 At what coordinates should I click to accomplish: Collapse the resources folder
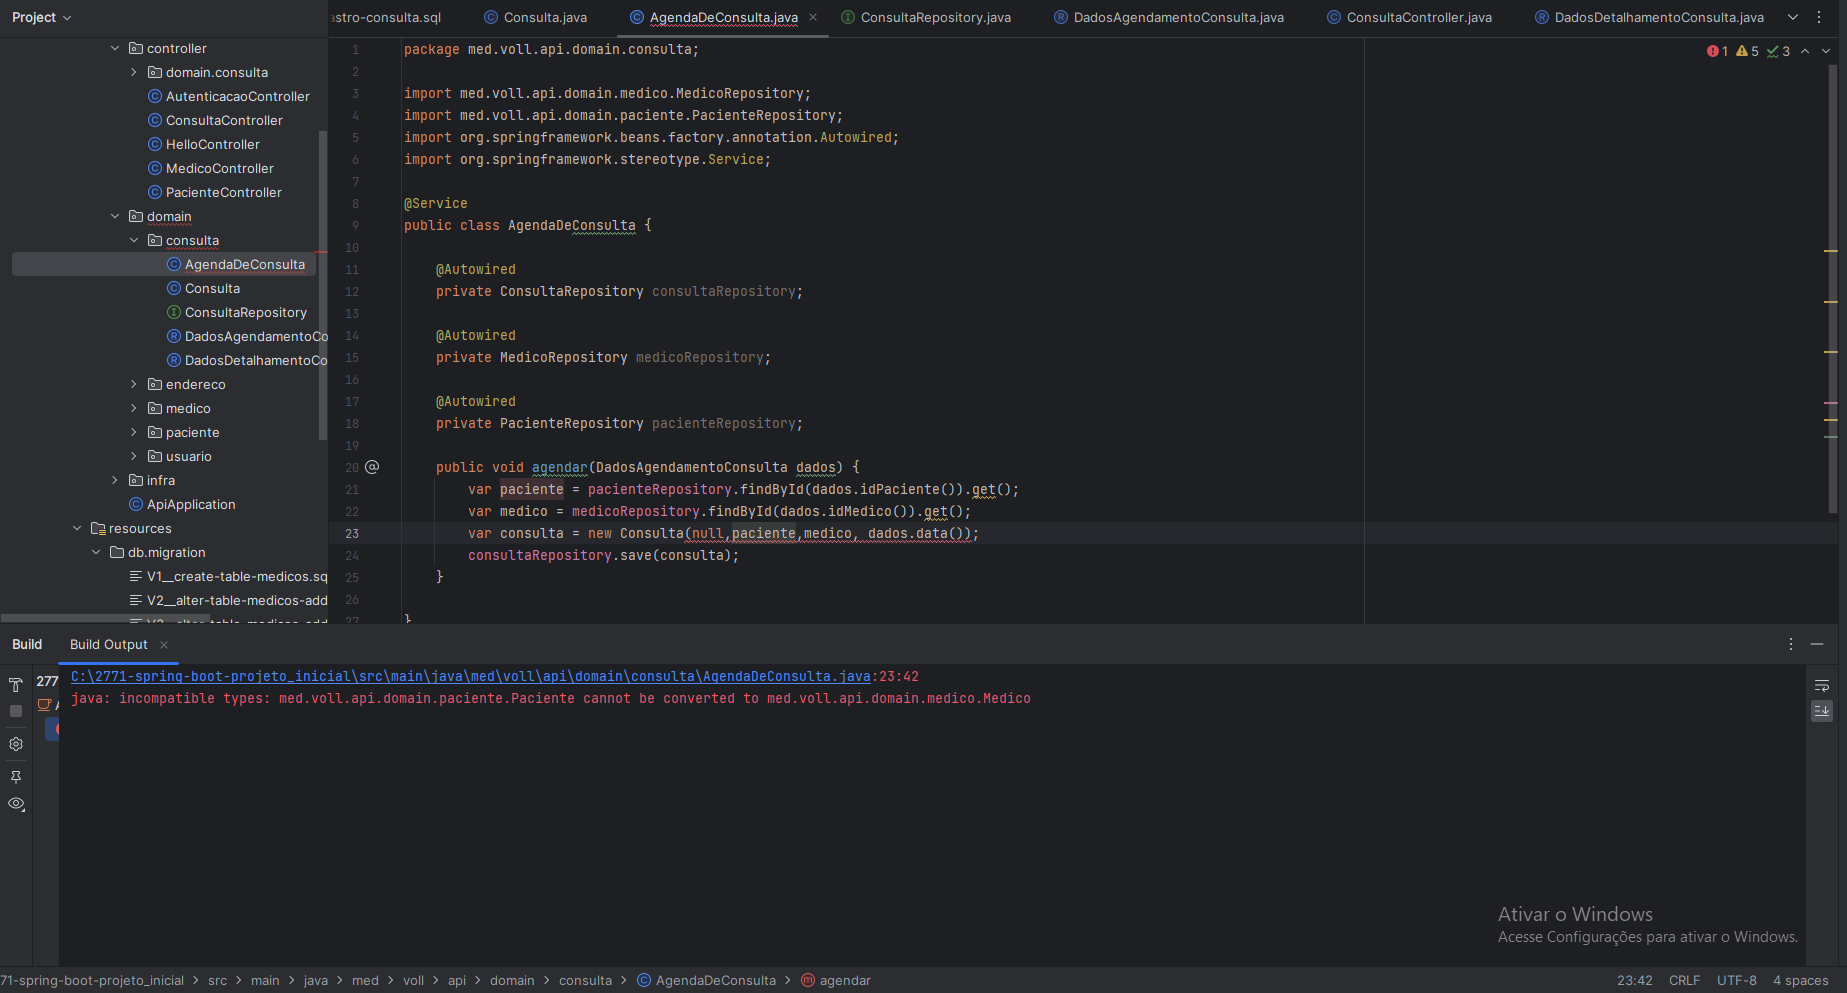click(x=77, y=528)
